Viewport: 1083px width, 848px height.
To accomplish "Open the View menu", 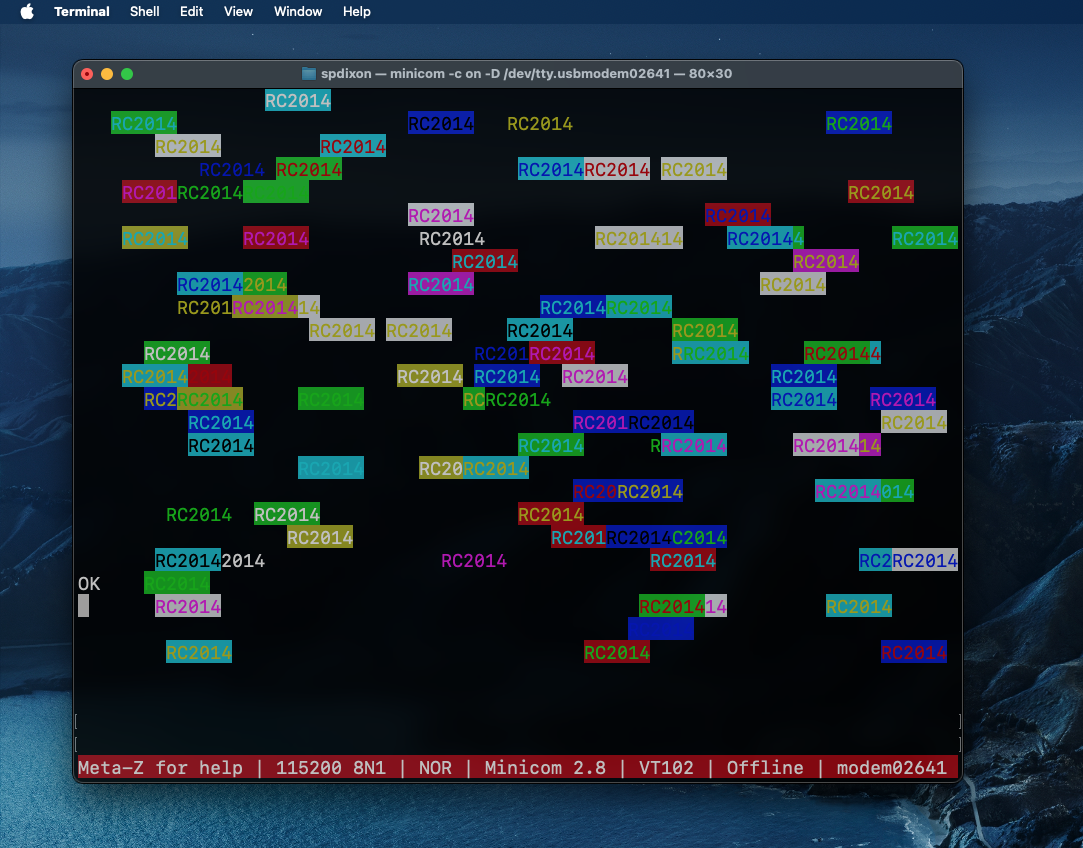I will (238, 12).
